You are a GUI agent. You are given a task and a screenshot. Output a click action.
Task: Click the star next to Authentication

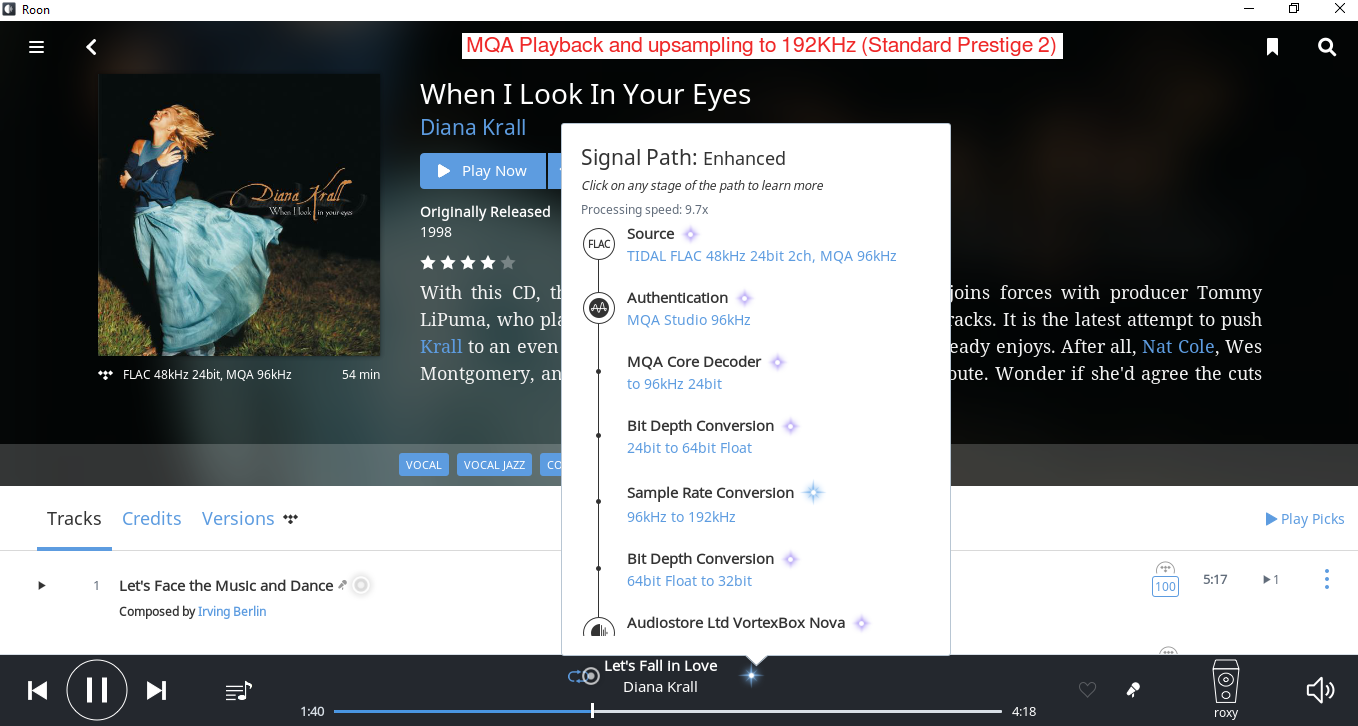[x=744, y=298]
